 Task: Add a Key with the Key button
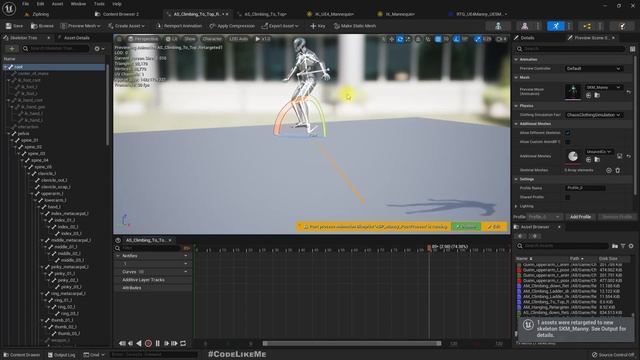[x=318, y=26]
